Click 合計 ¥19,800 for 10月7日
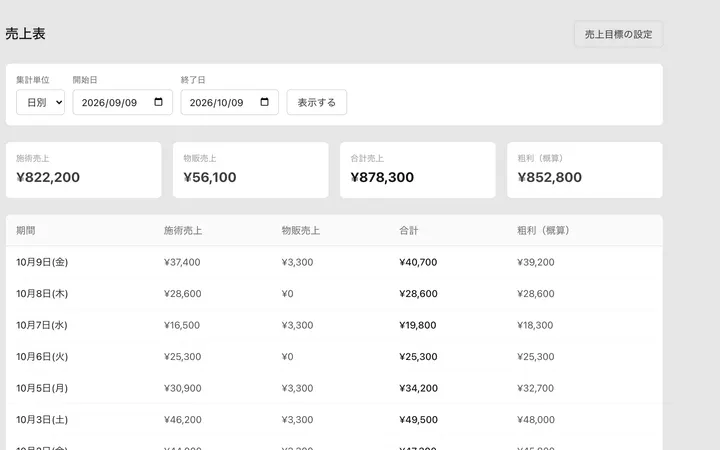720x450 pixels. [417, 325]
